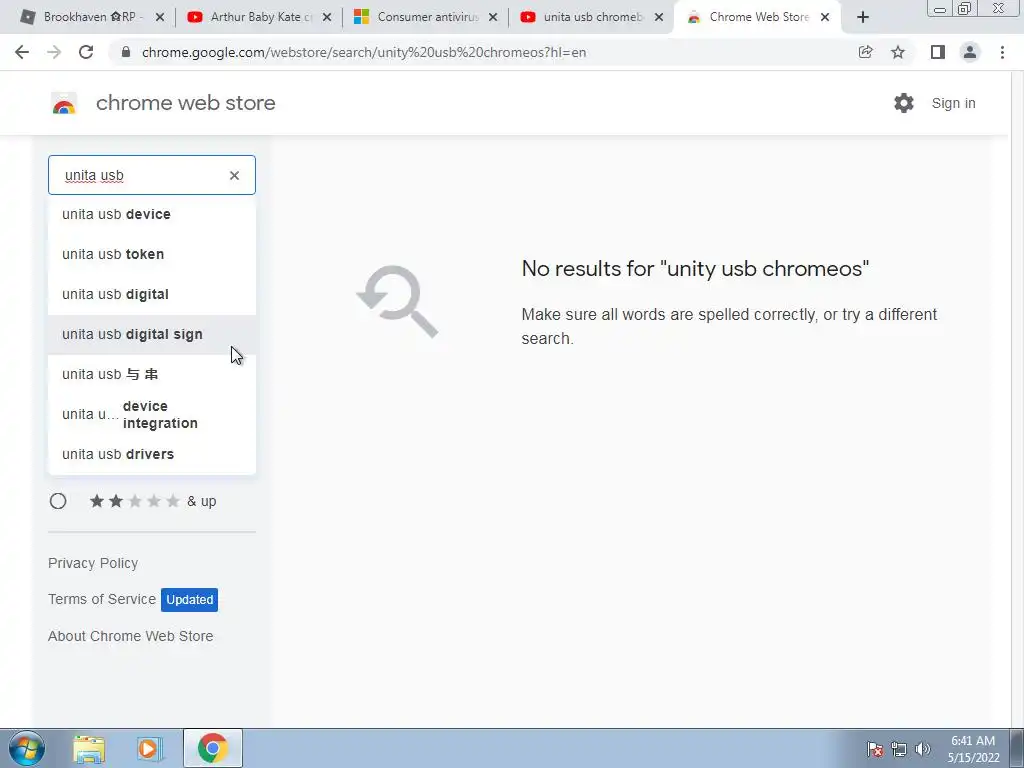Close the Arthur Baby Kate tab
The width and height of the screenshot is (1024, 768).
[327, 17]
